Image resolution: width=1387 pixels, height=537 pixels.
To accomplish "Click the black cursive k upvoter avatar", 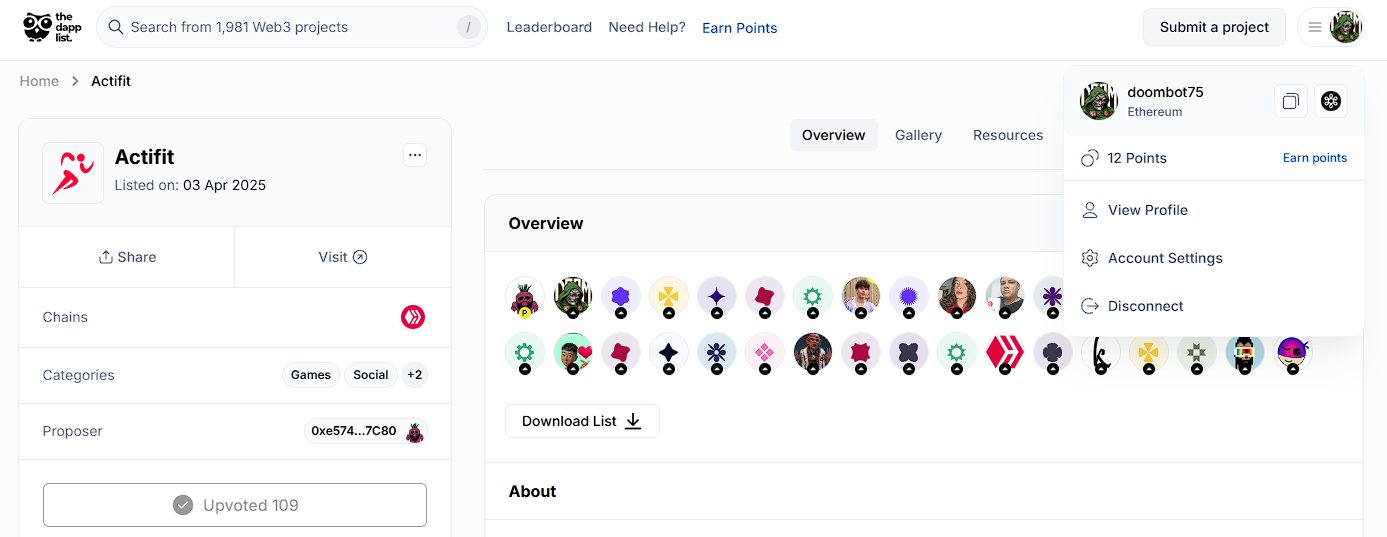I will (x=1100, y=353).
